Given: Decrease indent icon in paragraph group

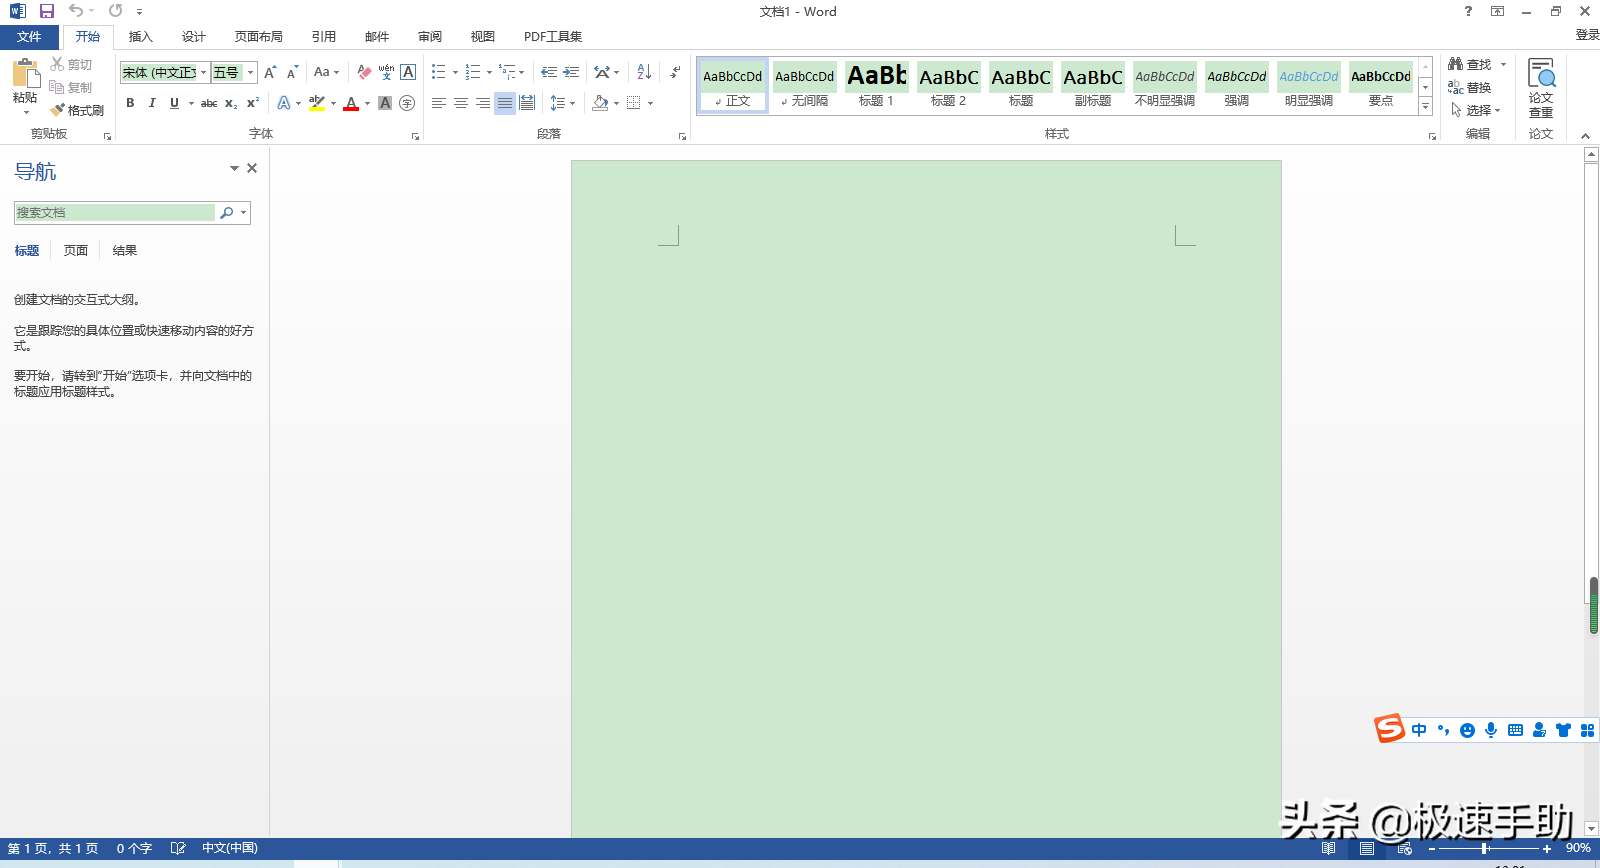Looking at the screenshot, I should [549, 72].
